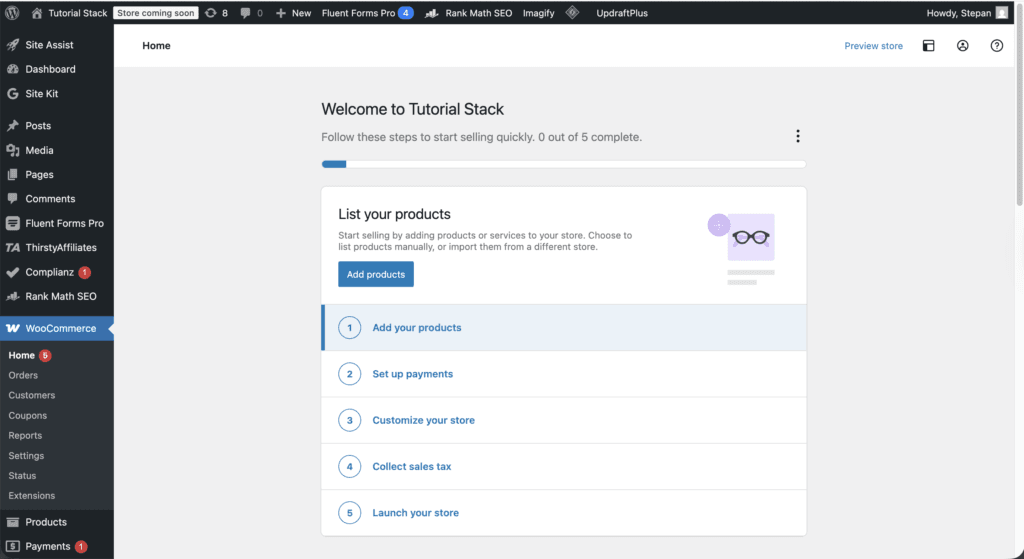Open the Rank Math SEO admin bar icon
Image resolution: width=1024 pixels, height=559 pixels.
431,12
